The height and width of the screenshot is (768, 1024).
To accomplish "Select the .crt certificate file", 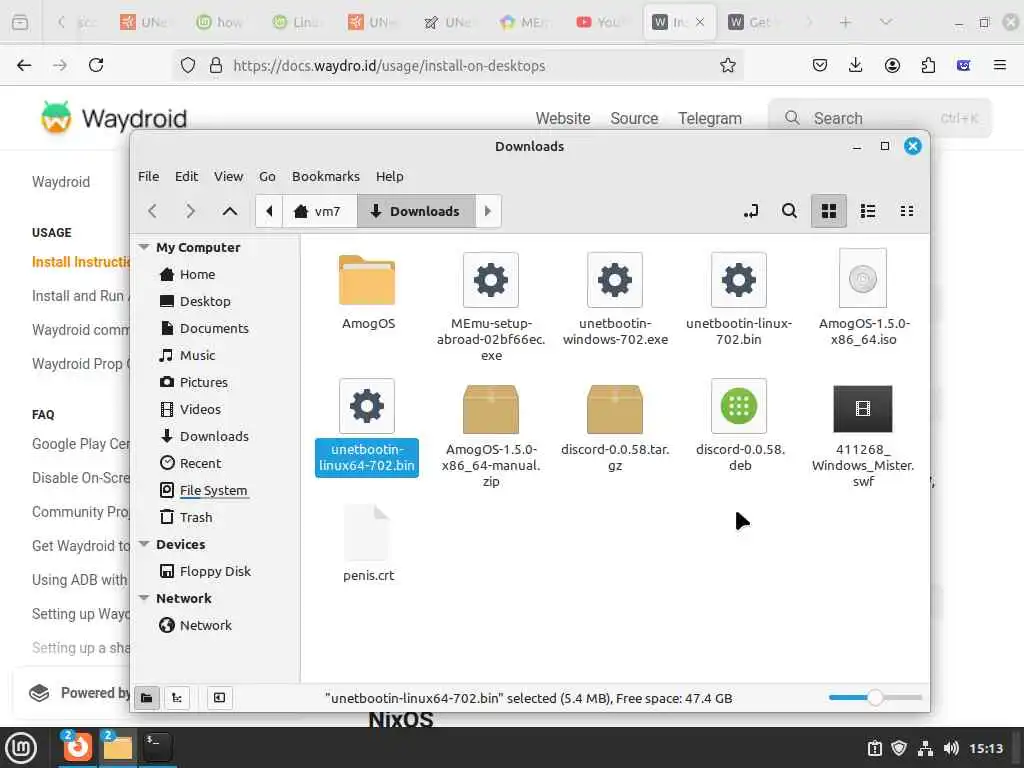I will point(368,543).
